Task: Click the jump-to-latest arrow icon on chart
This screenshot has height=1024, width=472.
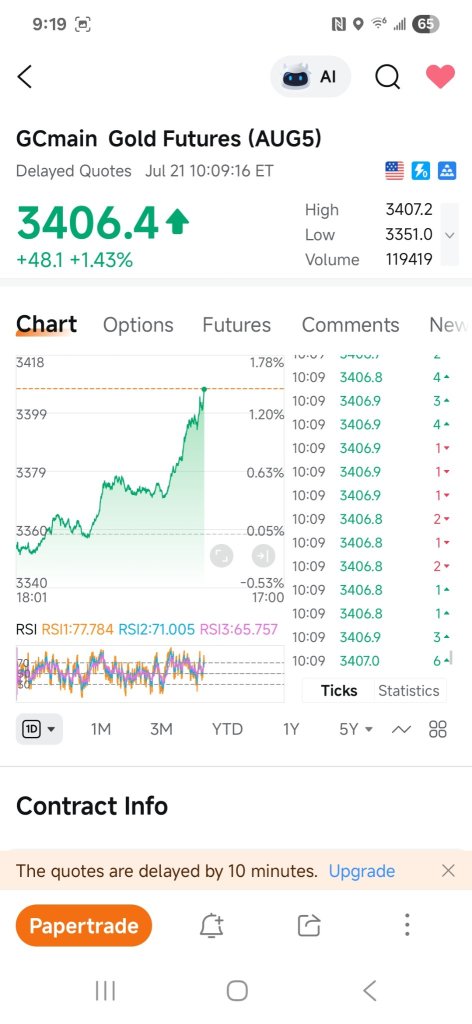Action: point(263,556)
